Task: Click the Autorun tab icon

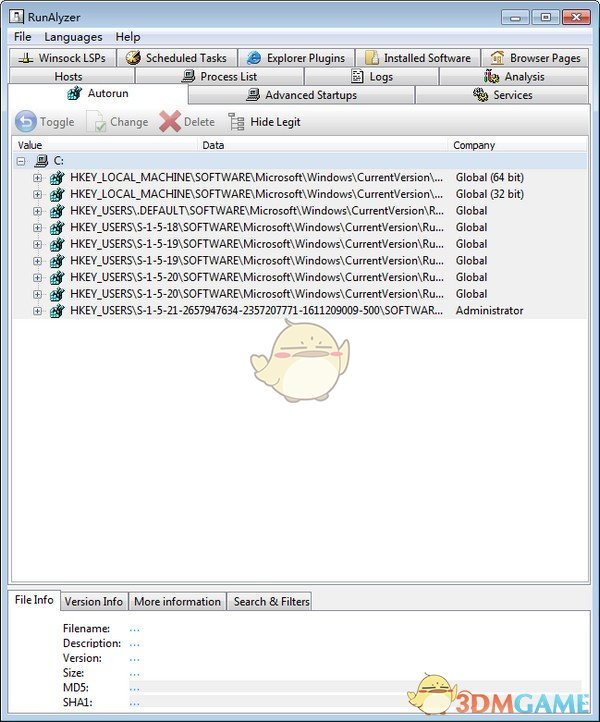Action: tap(74, 93)
